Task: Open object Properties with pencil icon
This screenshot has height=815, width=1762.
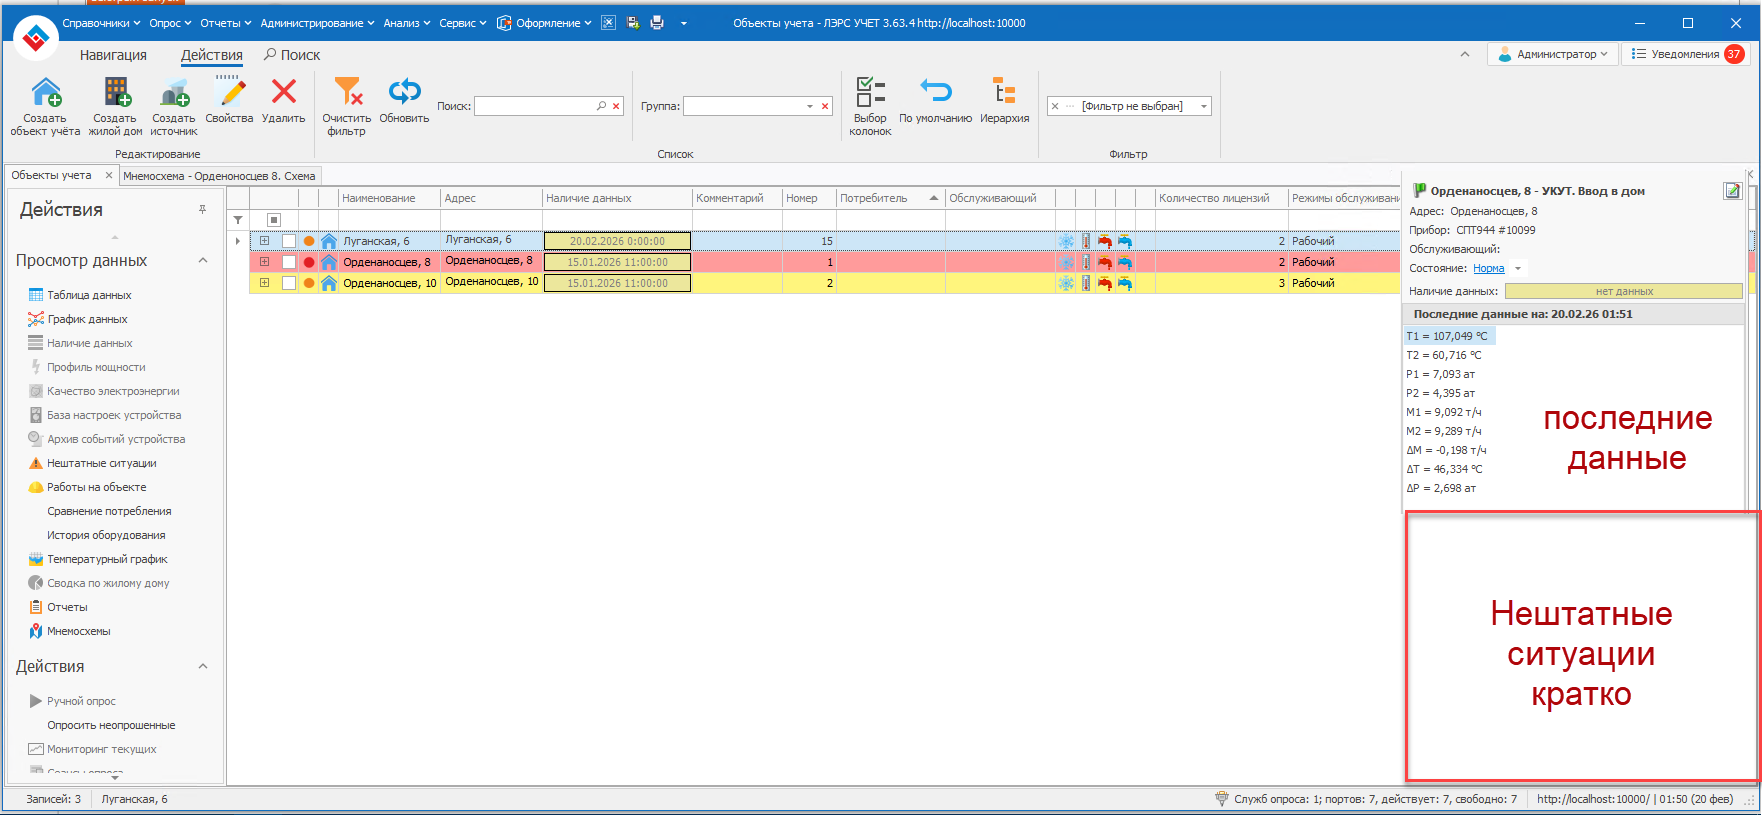Action: pyautogui.click(x=230, y=93)
